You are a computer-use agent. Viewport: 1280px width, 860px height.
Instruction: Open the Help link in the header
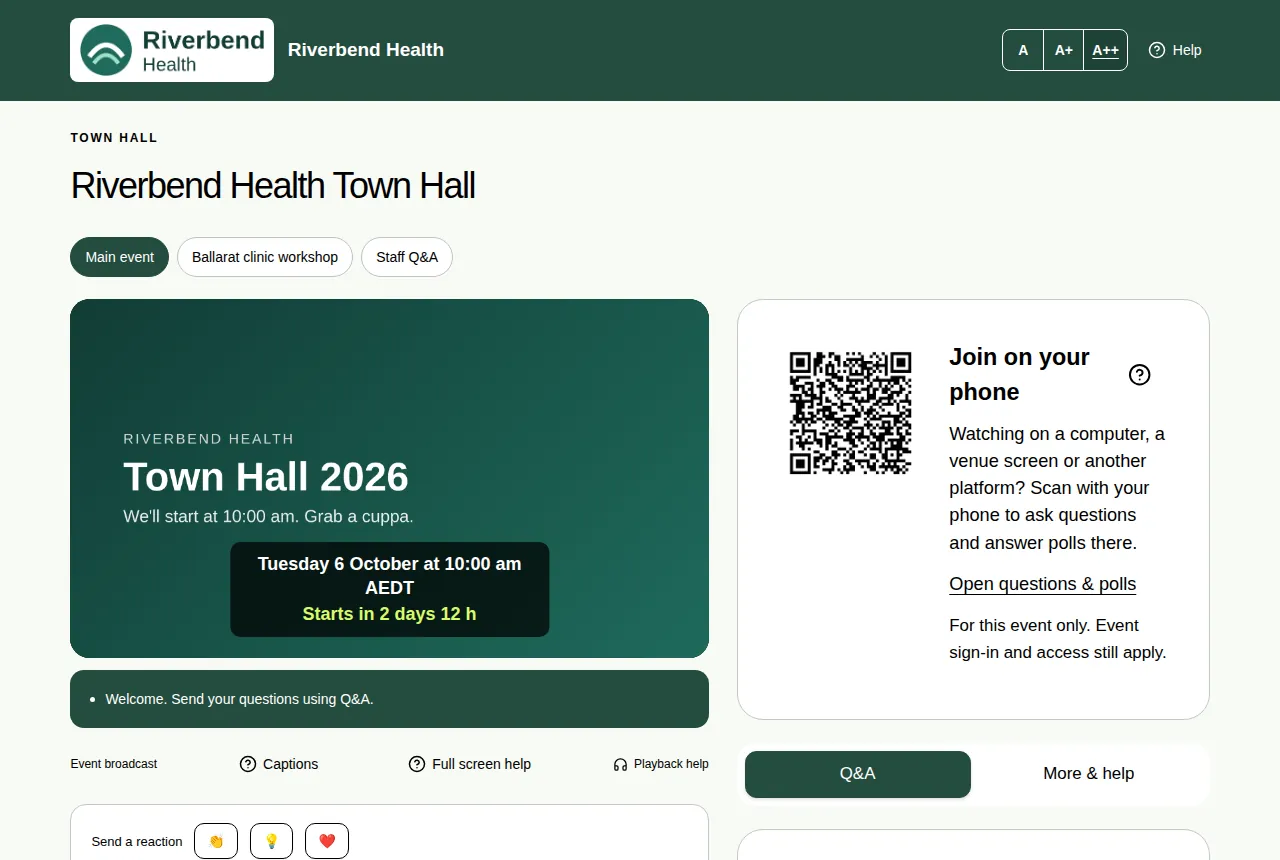pyautogui.click(x=1175, y=50)
